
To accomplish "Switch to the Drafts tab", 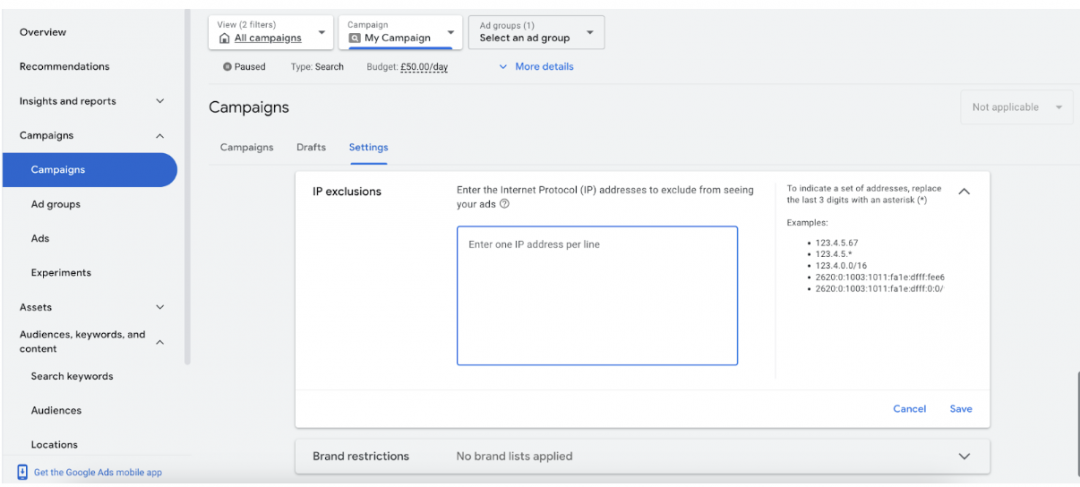I will pyautogui.click(x=311, y=147).
